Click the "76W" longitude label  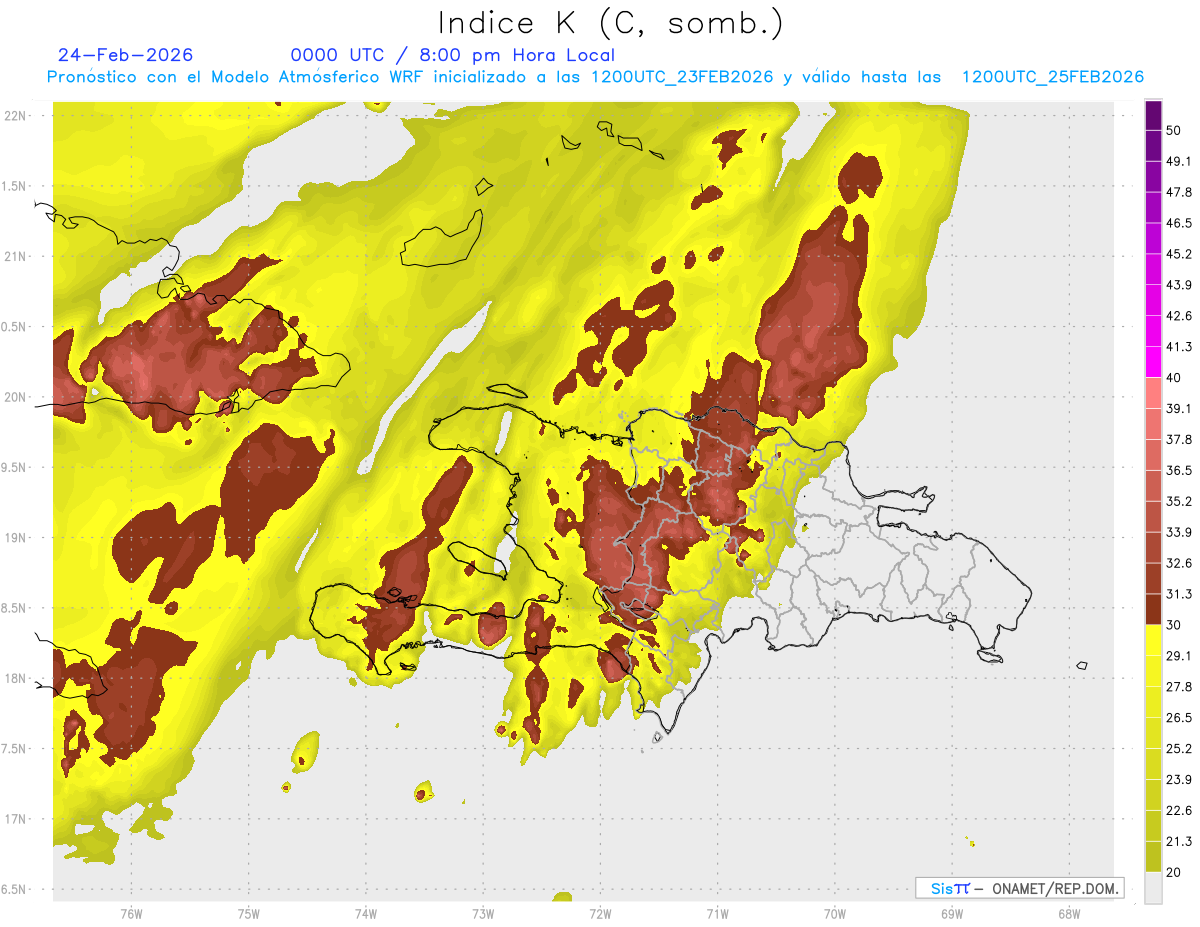131,914
